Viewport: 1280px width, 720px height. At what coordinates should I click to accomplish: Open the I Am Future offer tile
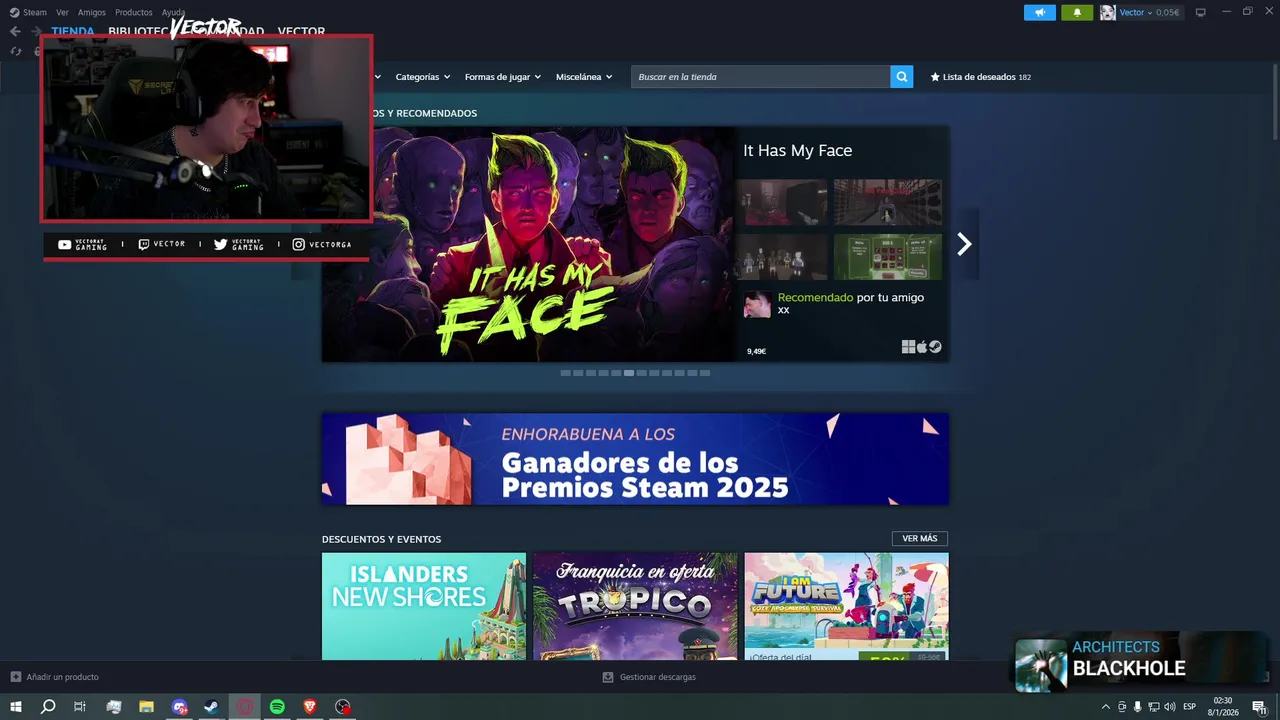[x=847, y=606]
